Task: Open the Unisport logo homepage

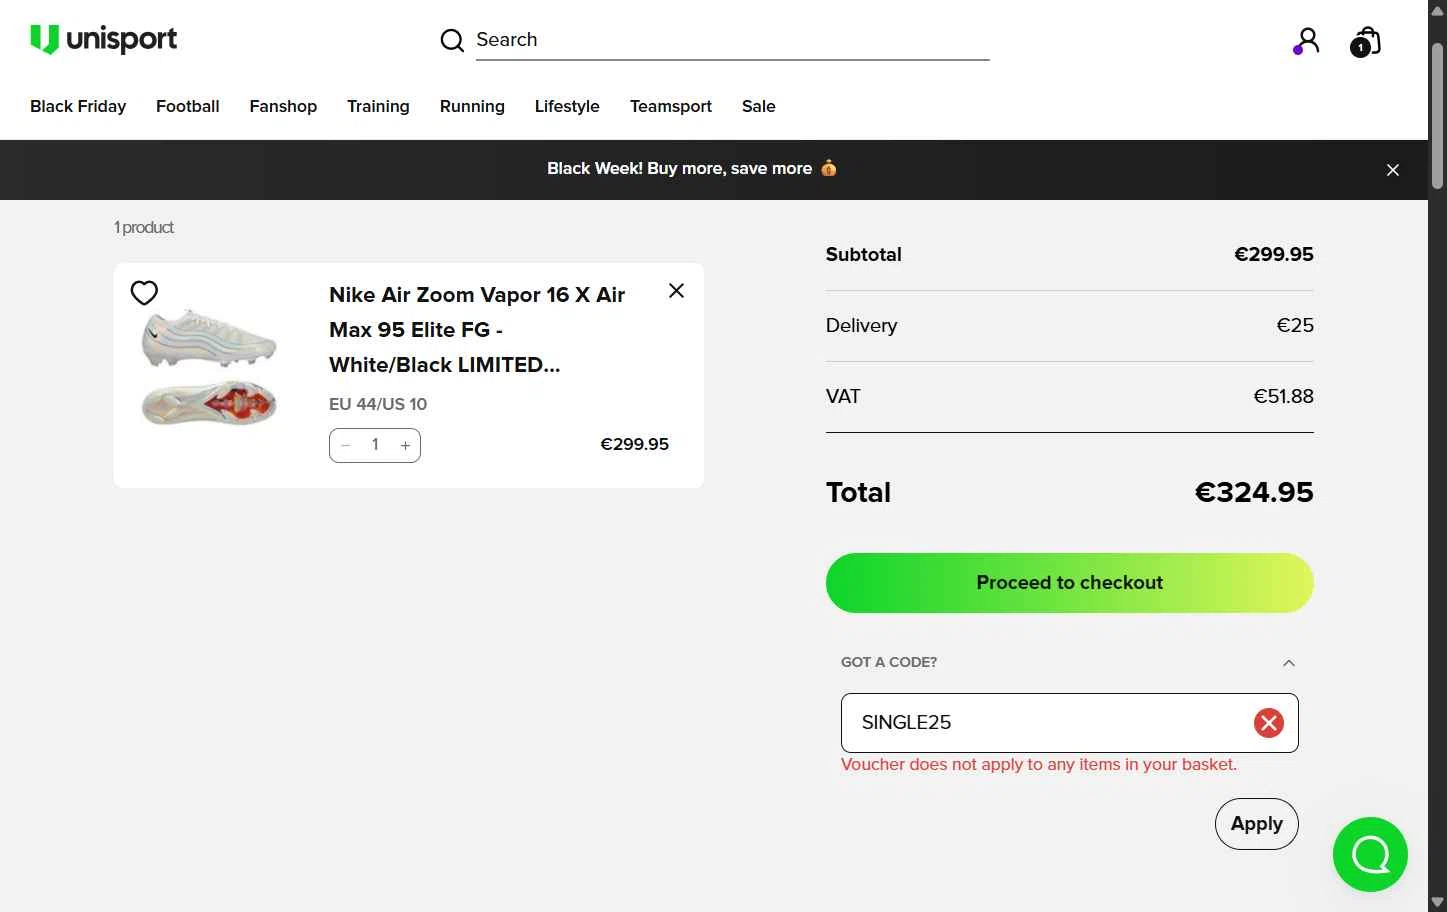Action: (x=104, y=39)
